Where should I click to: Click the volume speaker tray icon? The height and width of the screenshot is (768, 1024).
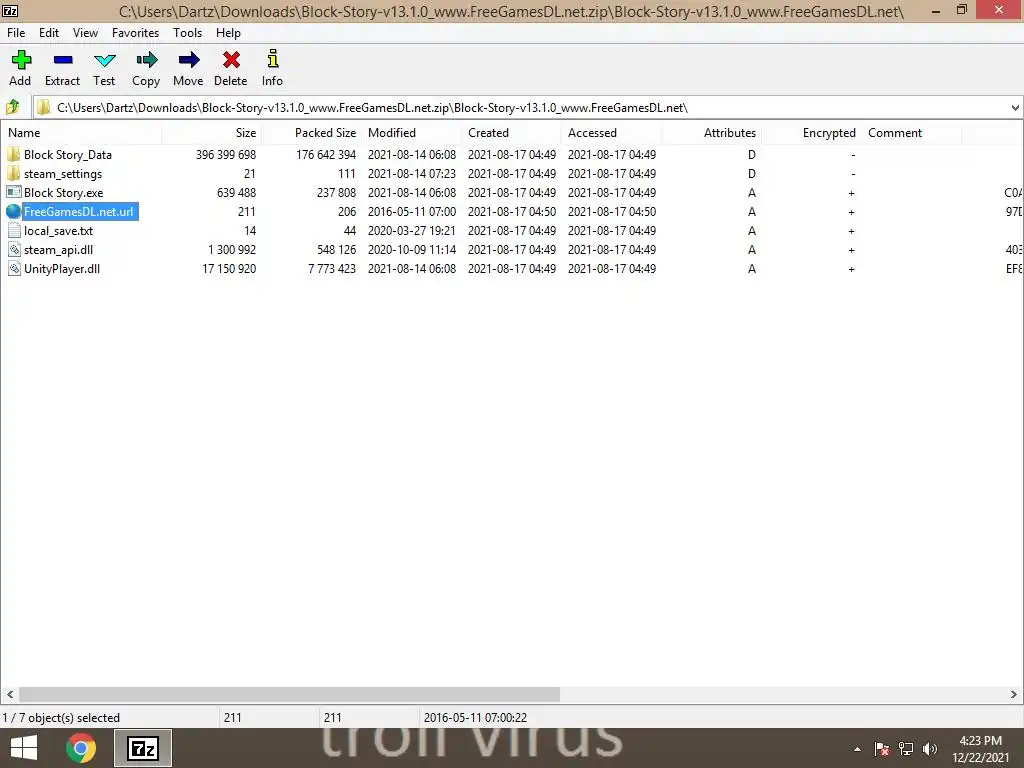930,749
